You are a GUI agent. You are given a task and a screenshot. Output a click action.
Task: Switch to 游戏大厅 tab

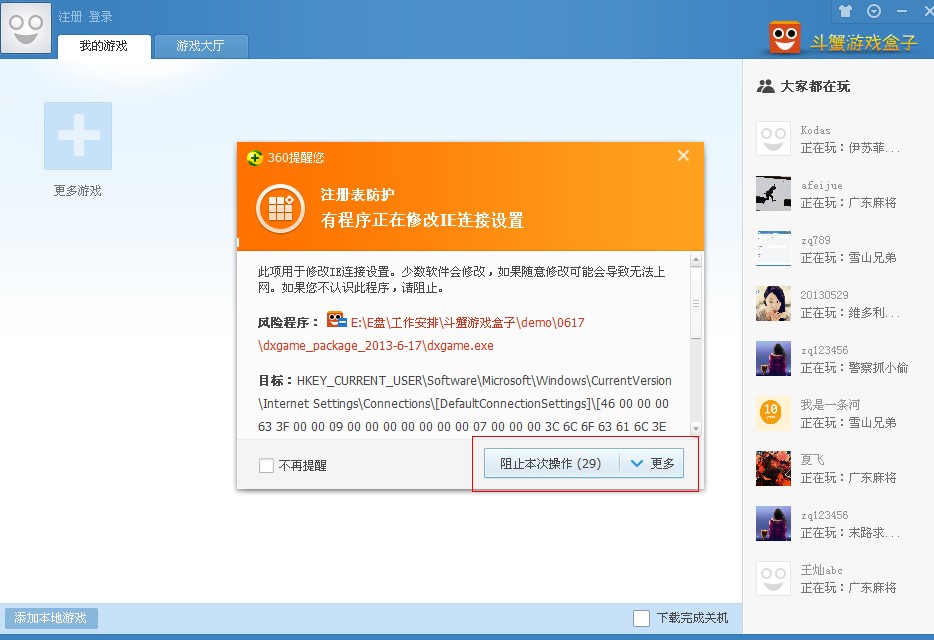click(201, 46)
